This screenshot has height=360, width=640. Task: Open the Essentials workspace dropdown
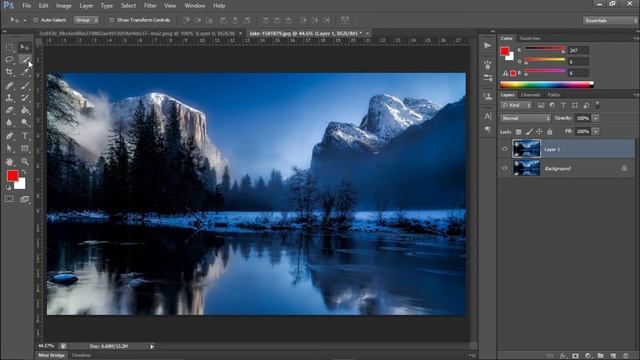pos(610,20)
